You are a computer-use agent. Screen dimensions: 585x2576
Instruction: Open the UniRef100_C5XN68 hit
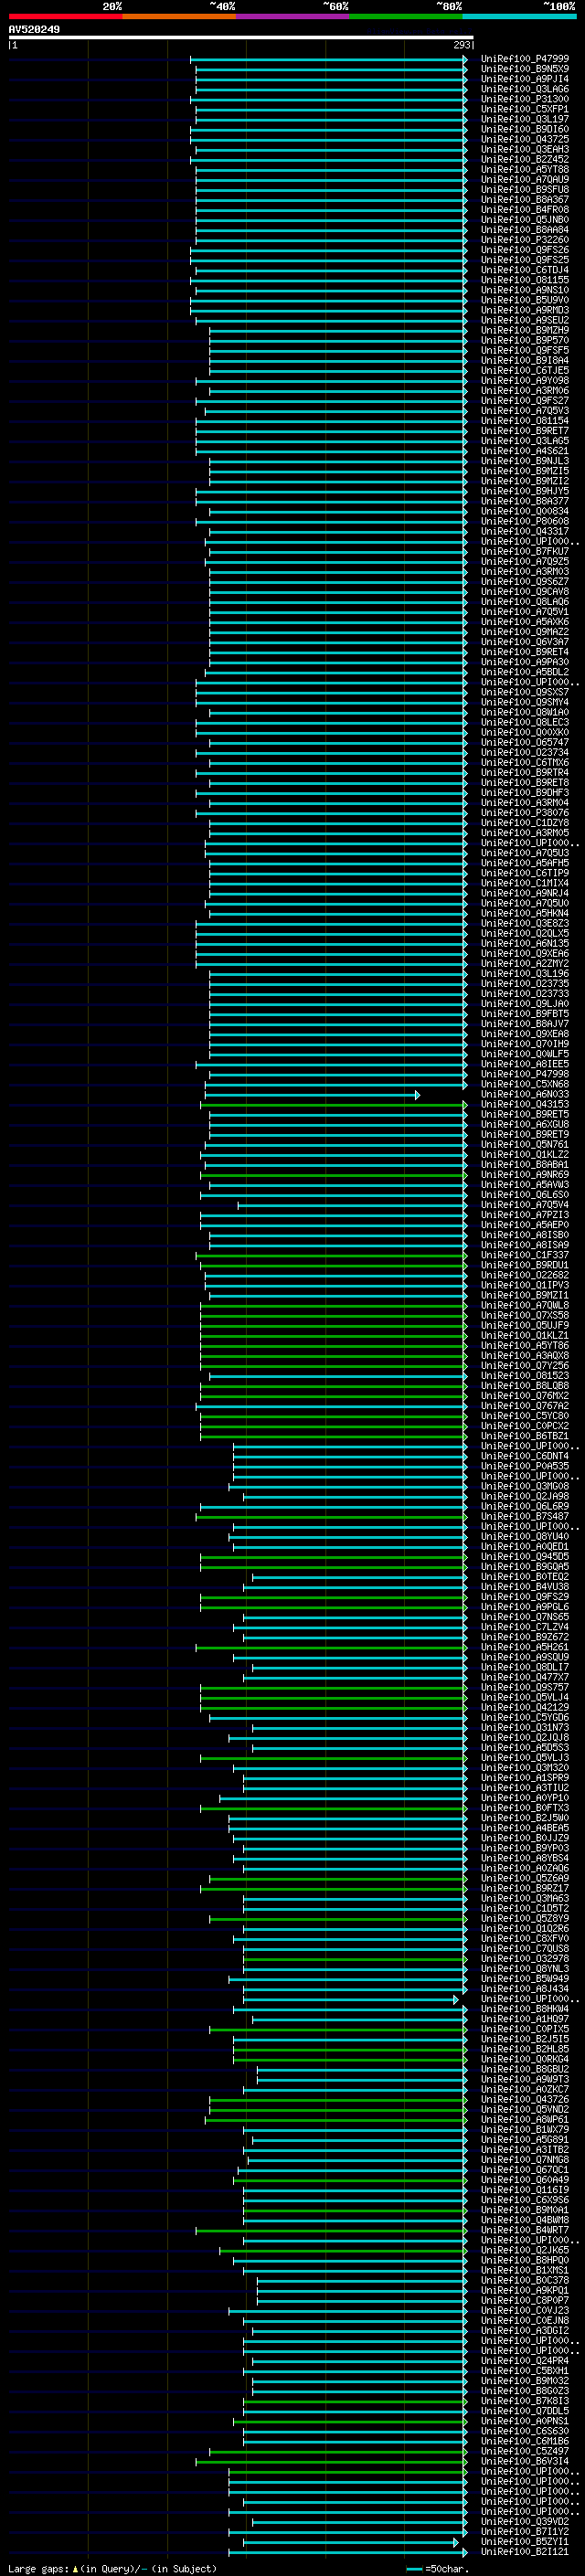coord(524,1084)
